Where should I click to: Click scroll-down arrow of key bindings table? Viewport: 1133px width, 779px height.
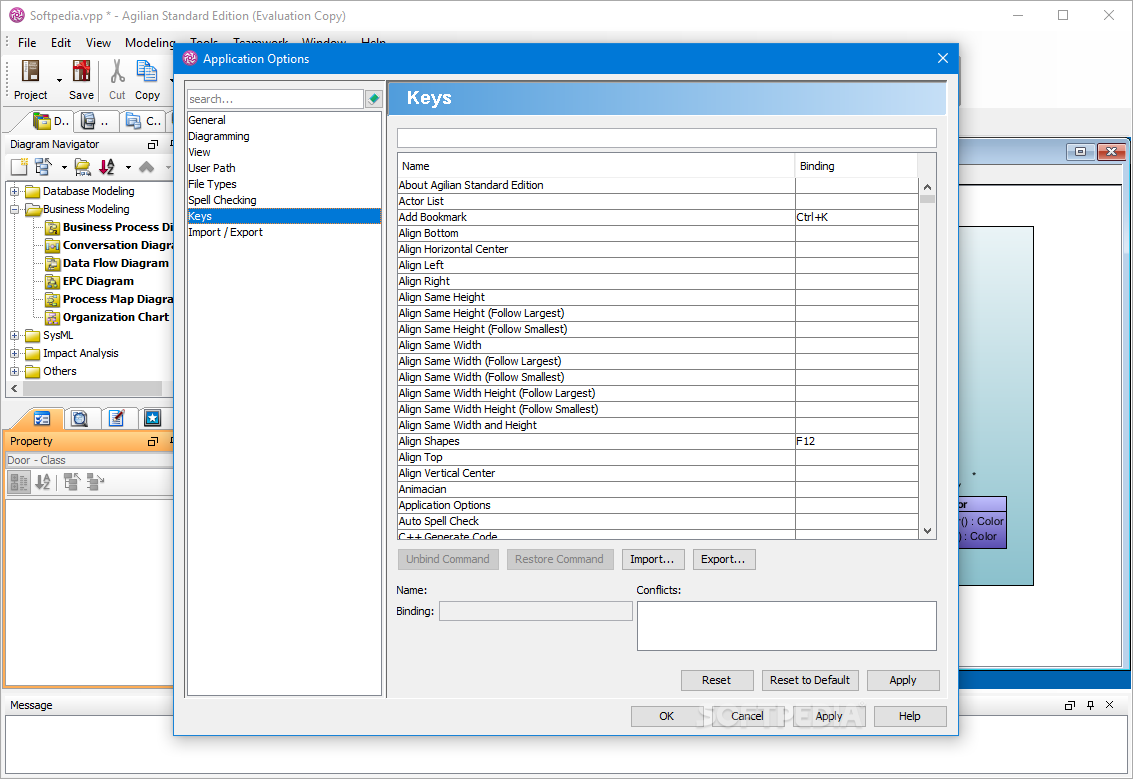pos(927,531)
